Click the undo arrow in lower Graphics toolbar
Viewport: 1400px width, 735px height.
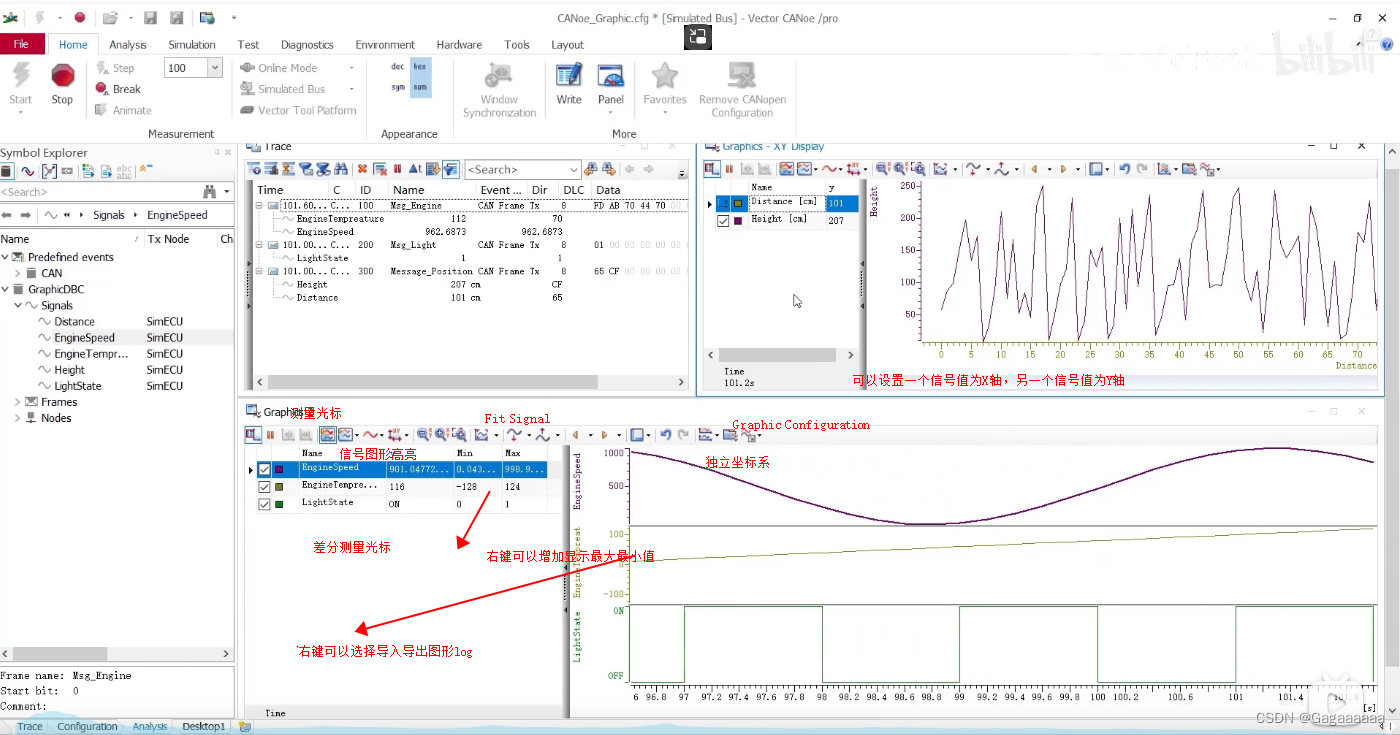point(666,435)
